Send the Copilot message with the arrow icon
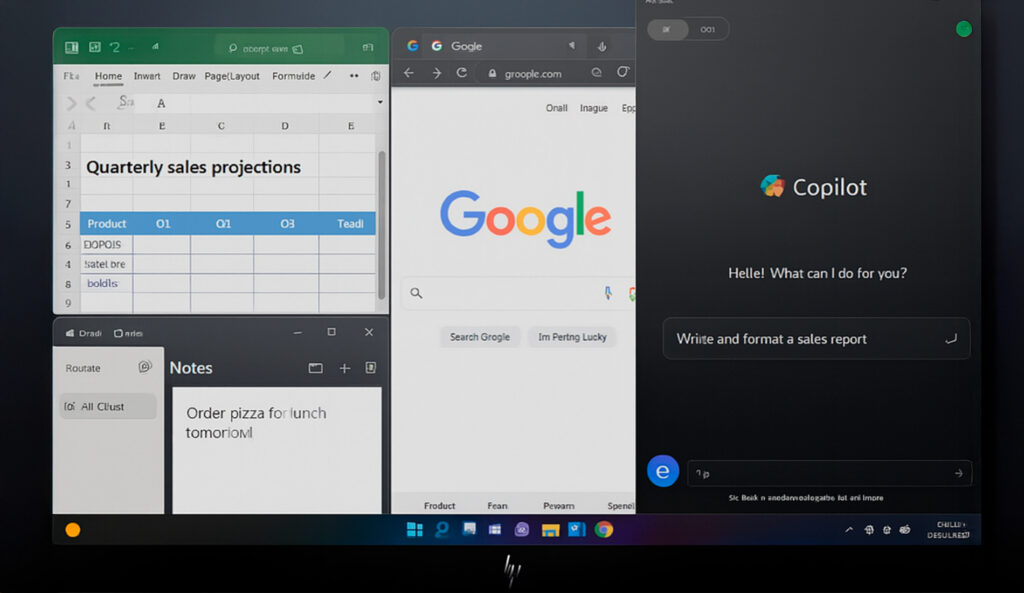Screen dimensions: 1024x593 (x=958, y=473)
